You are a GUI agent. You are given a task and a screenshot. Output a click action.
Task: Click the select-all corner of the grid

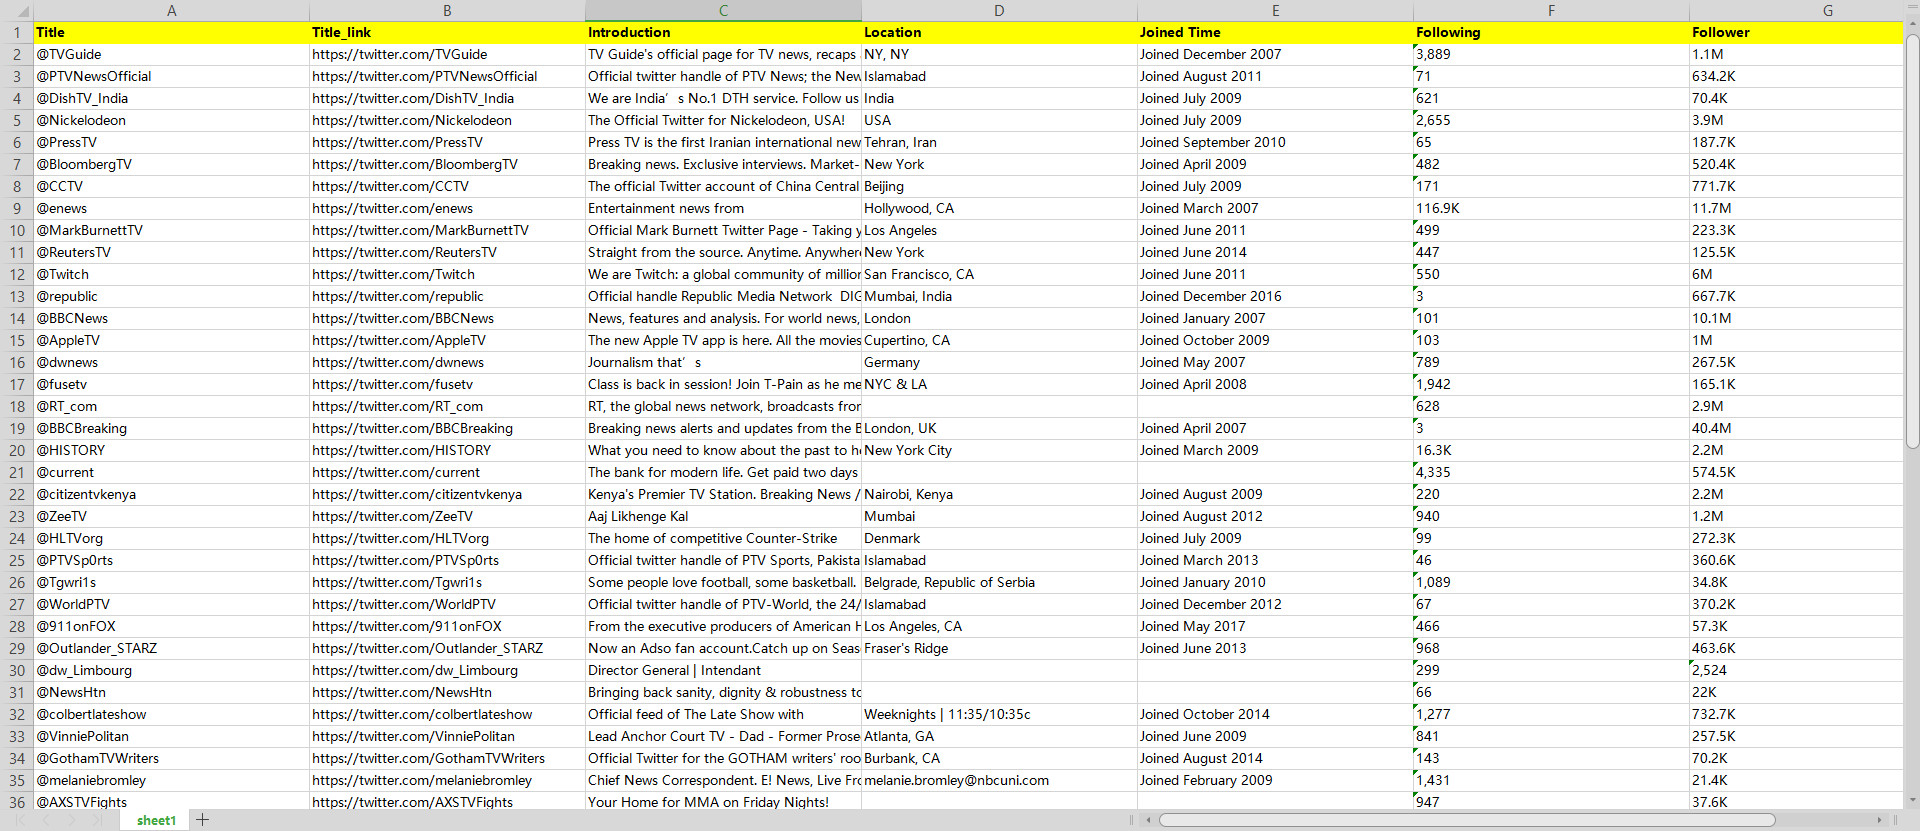(x=16, y=10)
